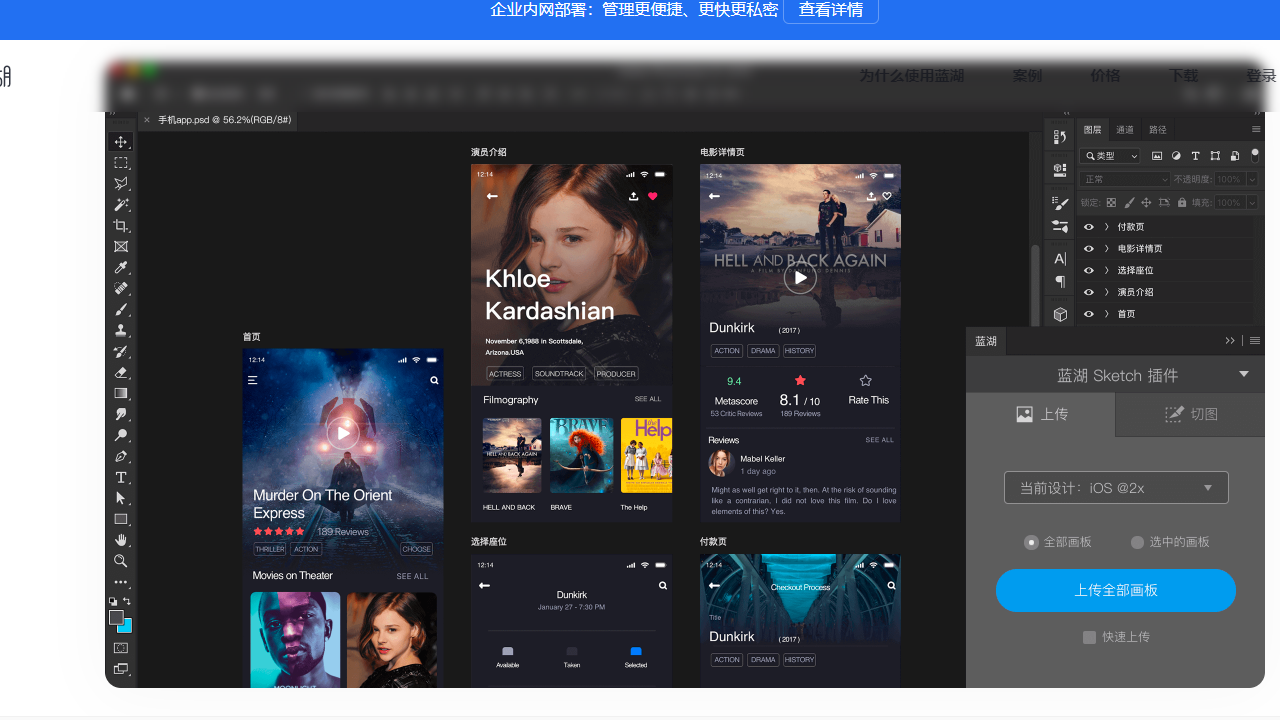Select the Crop tool

pyautogui.click(x=121, y=226)
